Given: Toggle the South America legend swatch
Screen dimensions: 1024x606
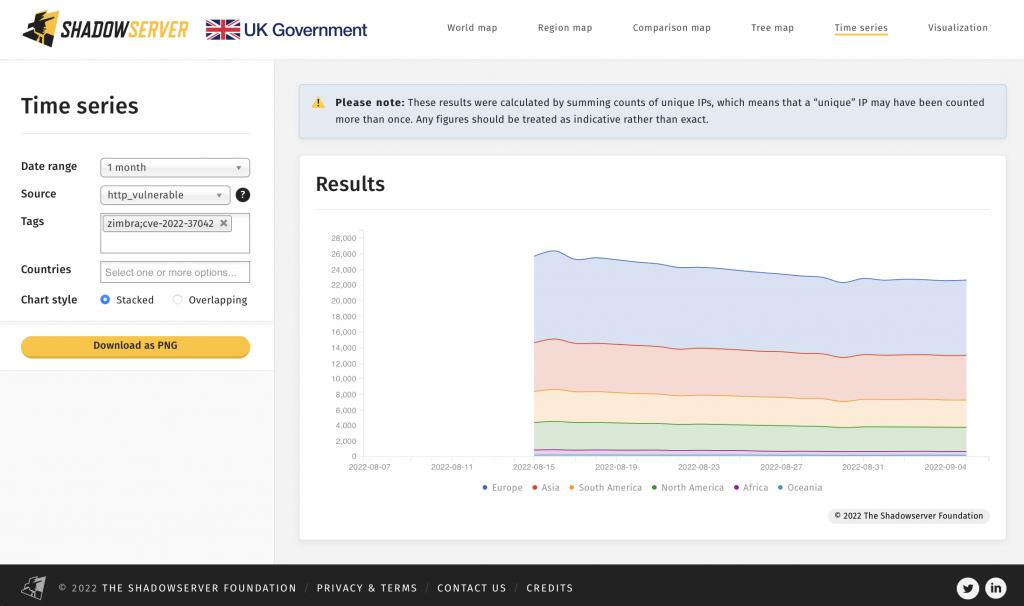Looking at the screenshot, I should 572,488.
